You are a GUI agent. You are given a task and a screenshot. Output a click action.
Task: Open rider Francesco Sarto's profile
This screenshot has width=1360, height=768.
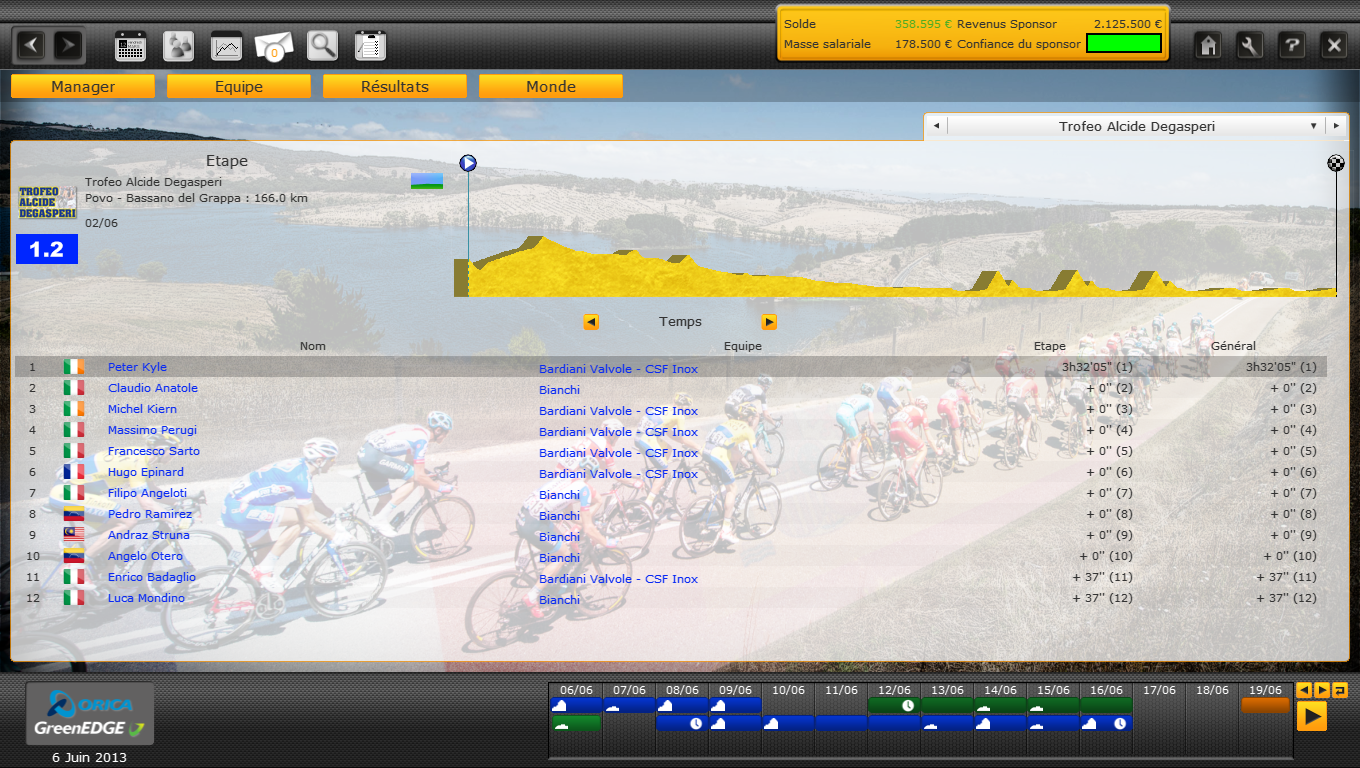coord(154,451)
